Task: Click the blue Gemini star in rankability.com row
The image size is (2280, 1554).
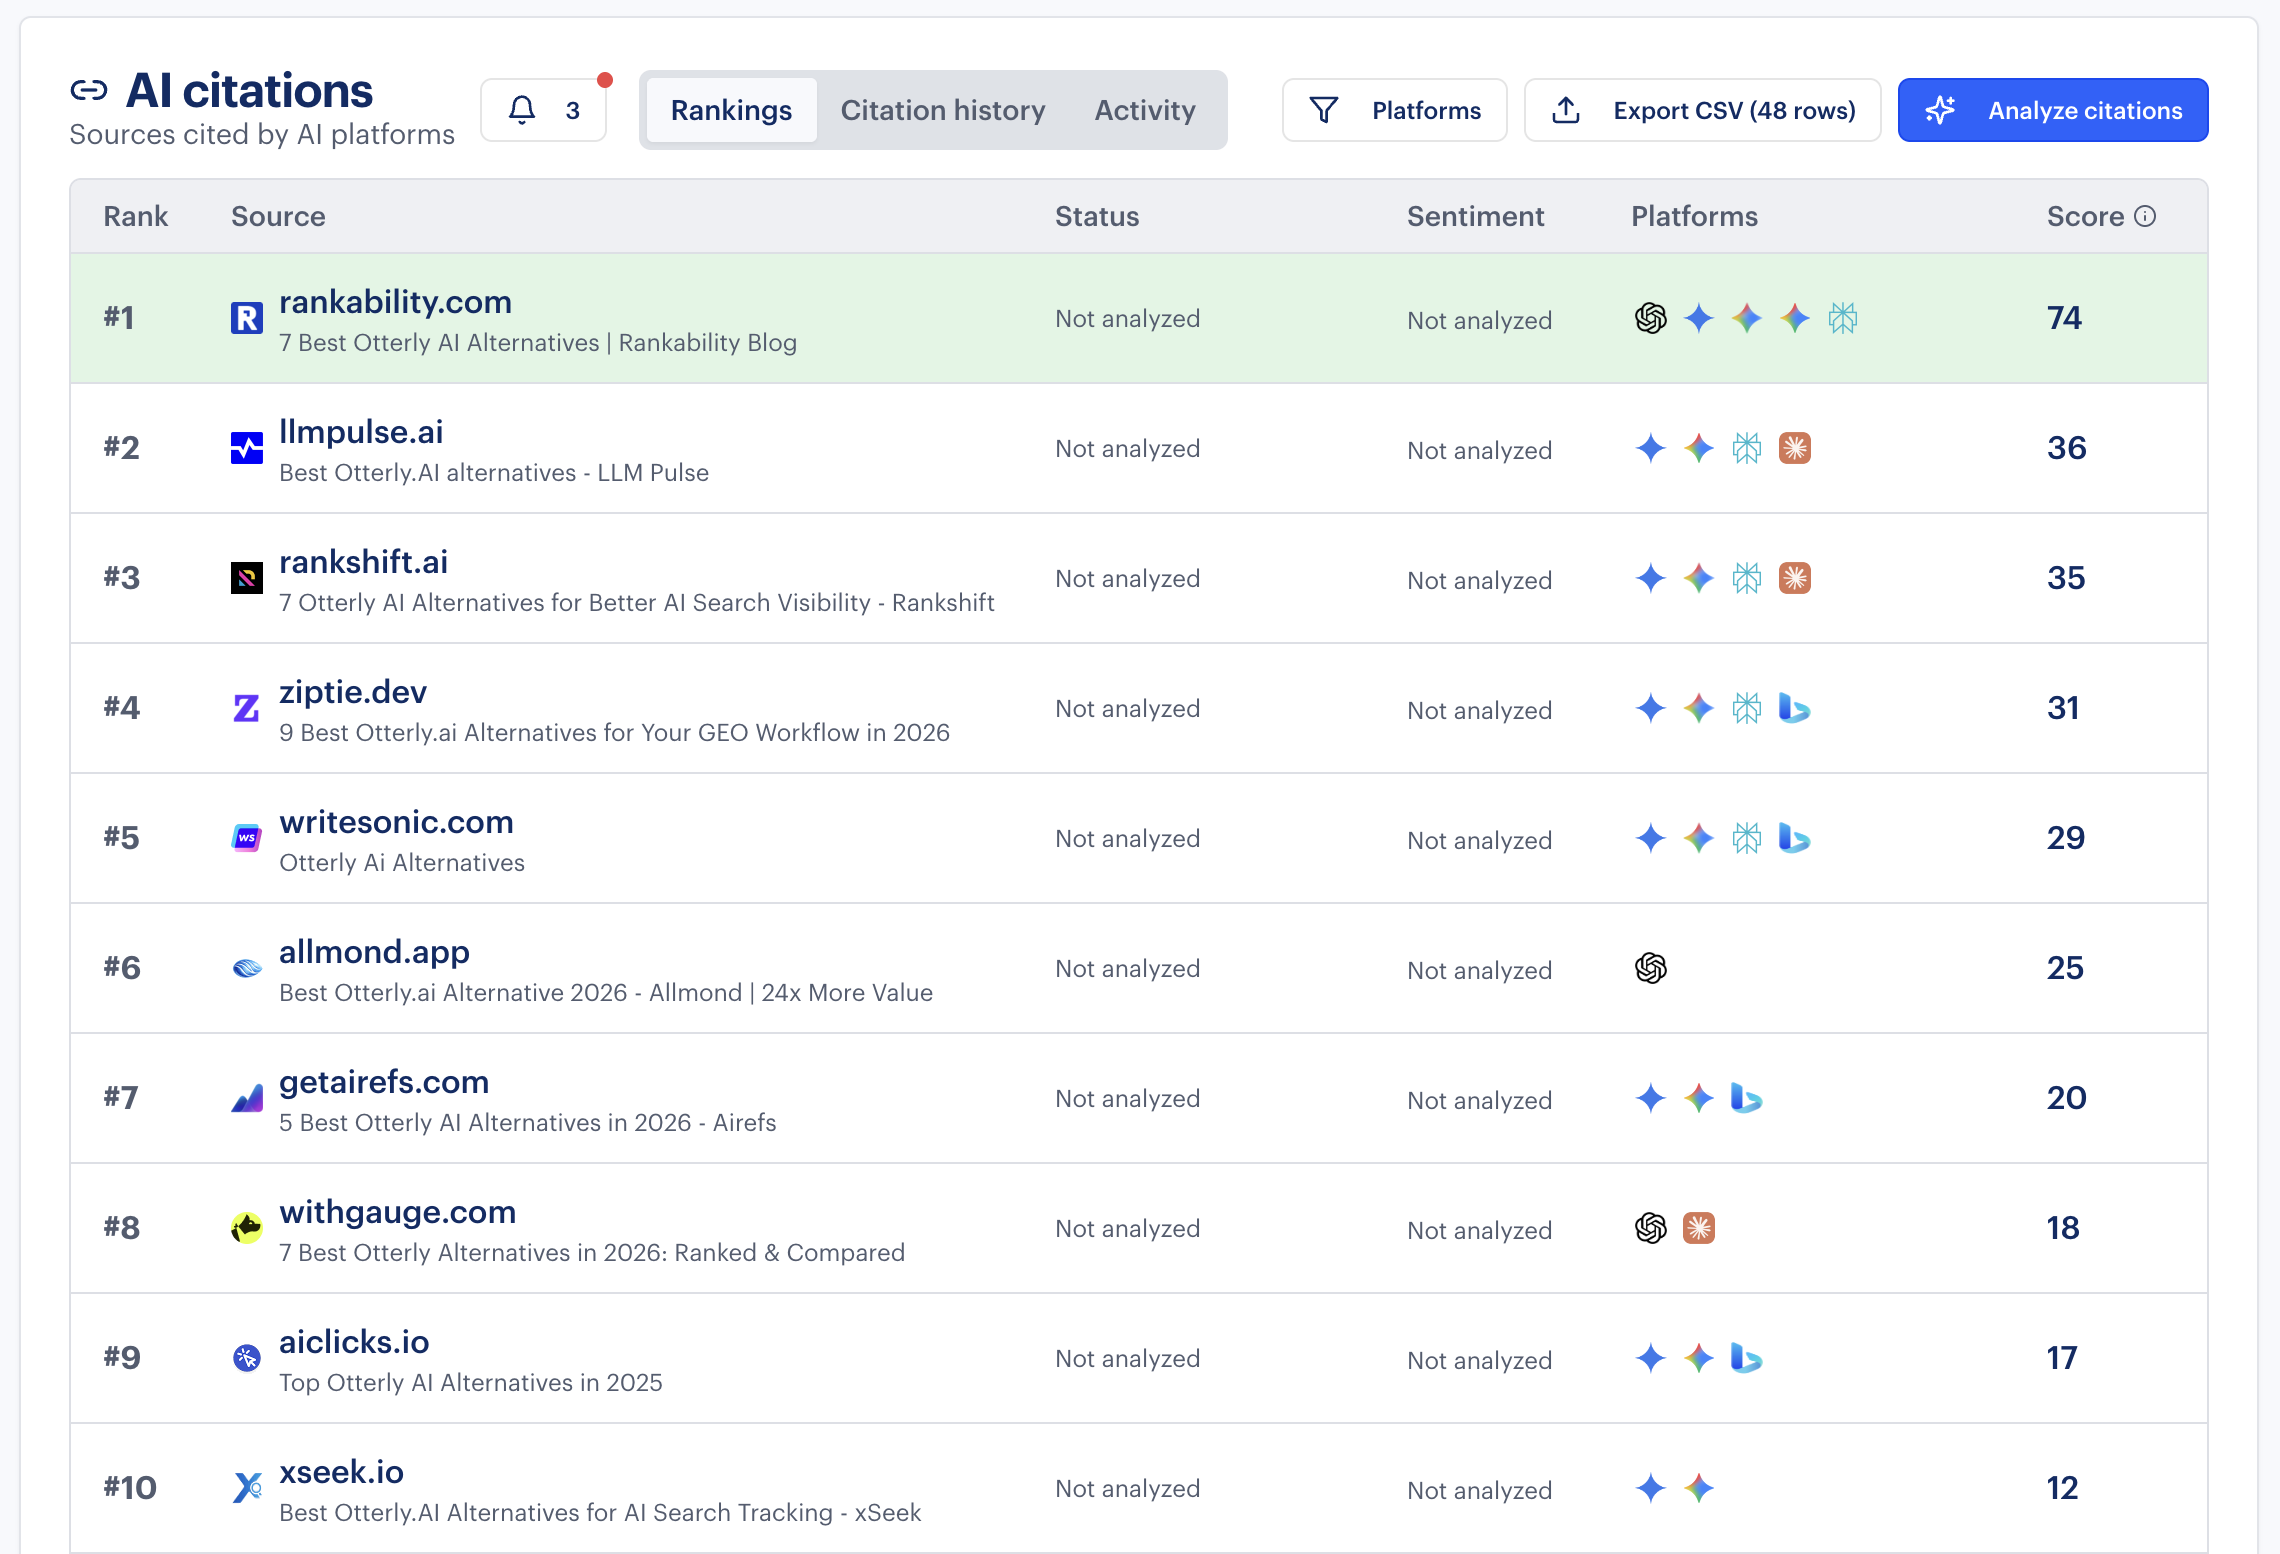Action: [x=1699, y=318]
